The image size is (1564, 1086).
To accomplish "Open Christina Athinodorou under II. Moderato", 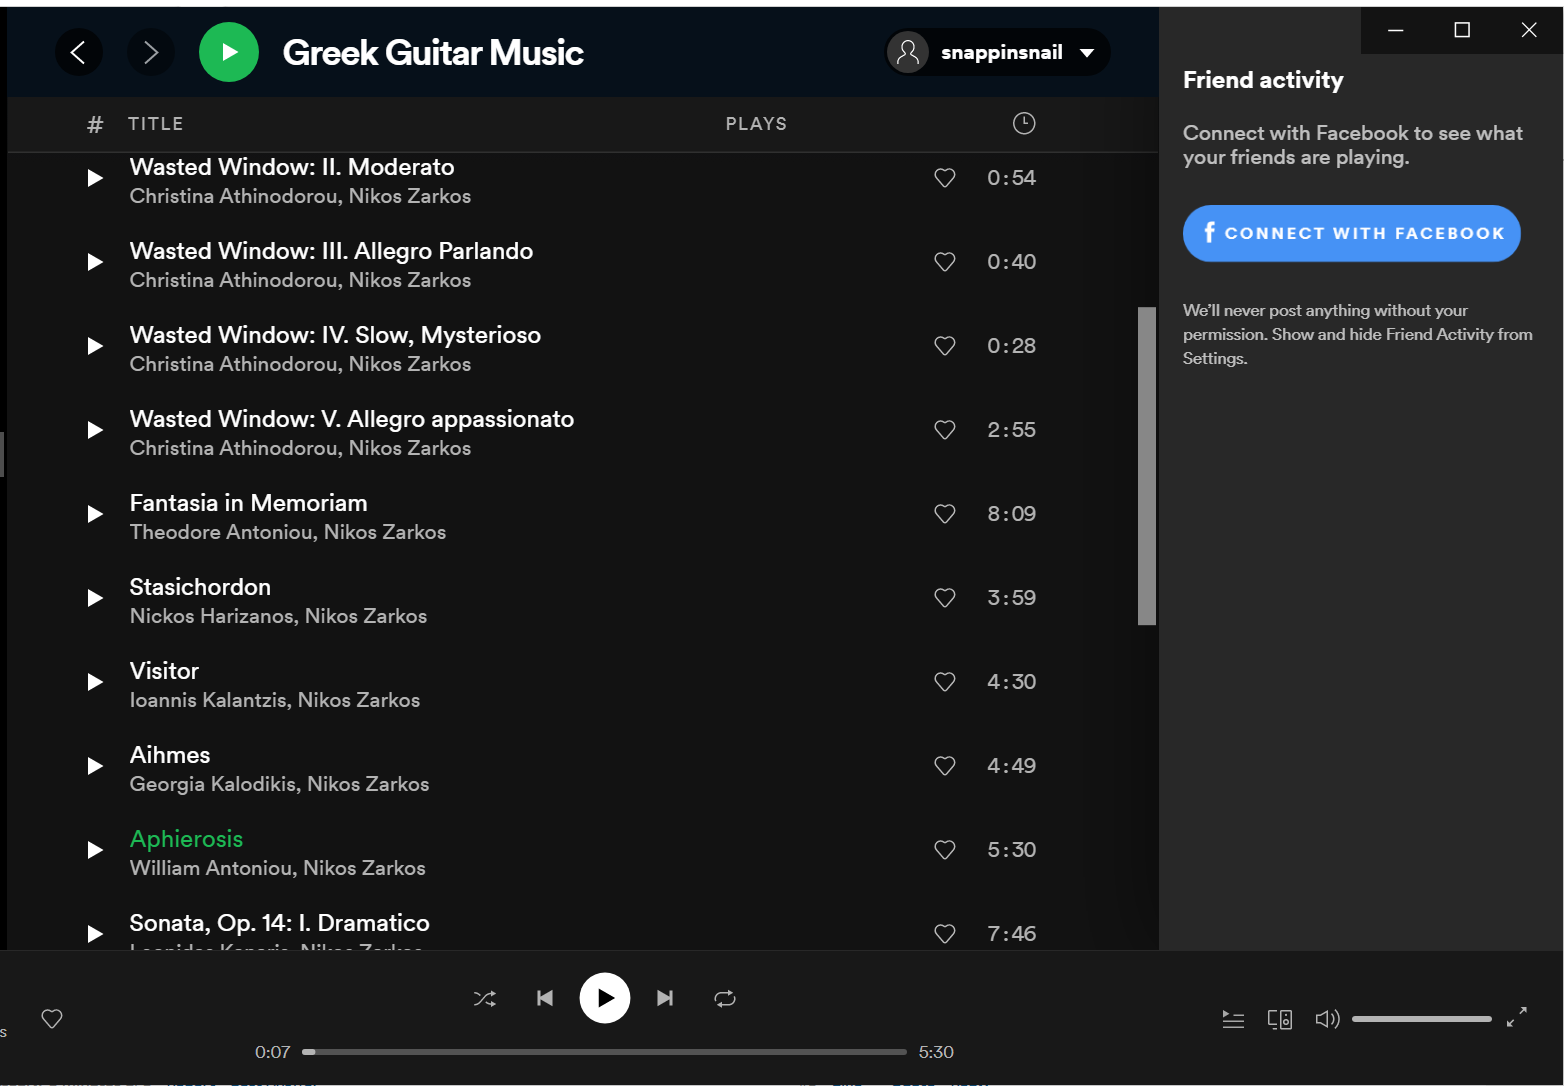I will 234,196.
